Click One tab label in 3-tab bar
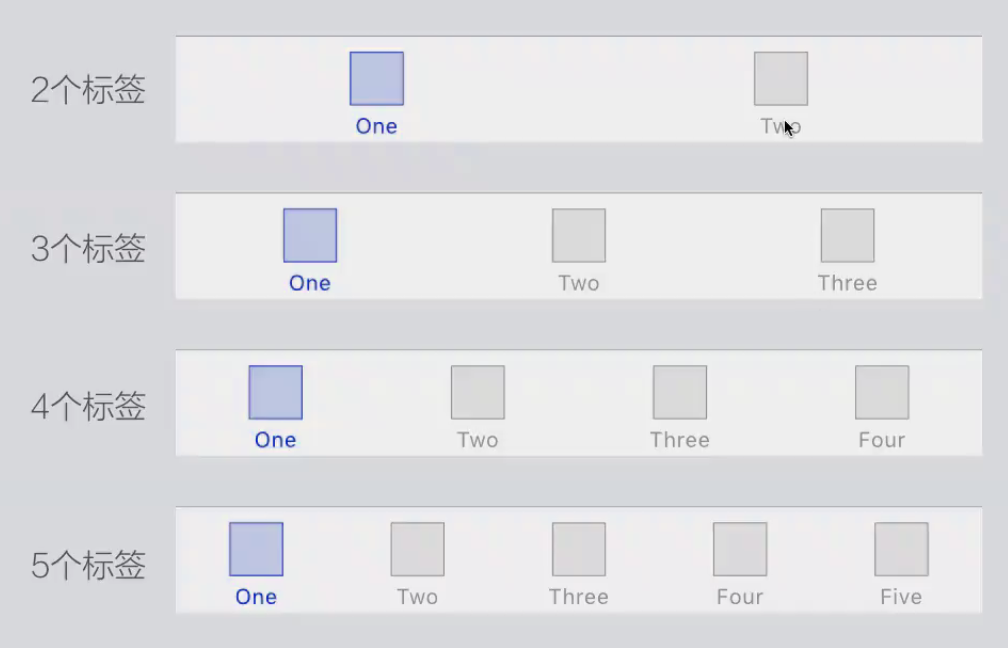The image size is (1008, 648). pos(310,283)
